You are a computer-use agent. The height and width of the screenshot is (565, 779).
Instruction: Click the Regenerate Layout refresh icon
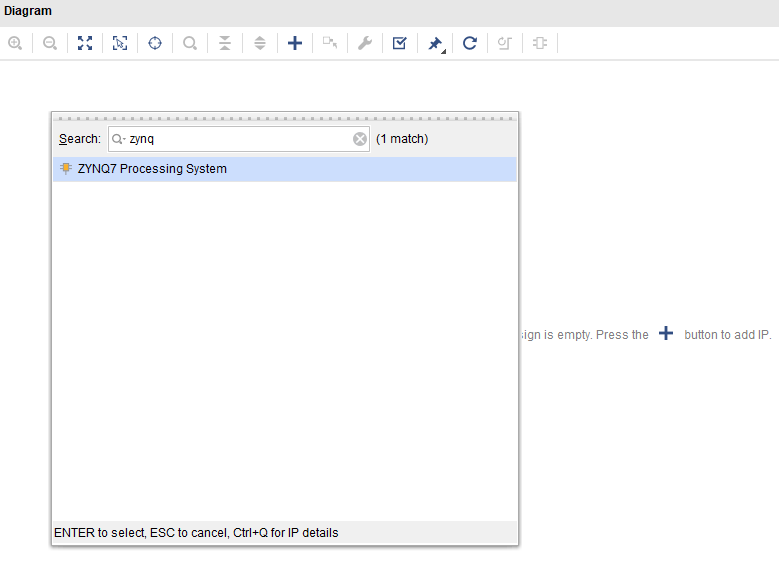(x=470, y=44)
